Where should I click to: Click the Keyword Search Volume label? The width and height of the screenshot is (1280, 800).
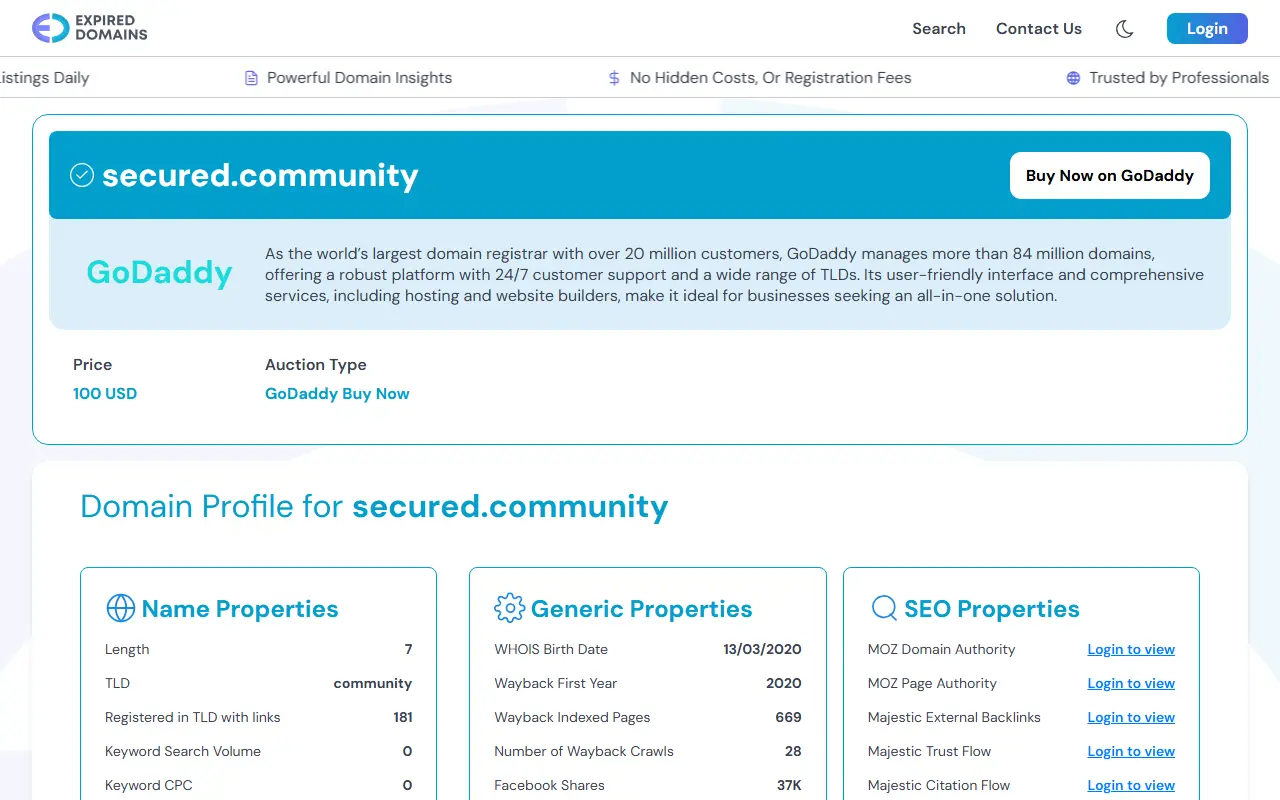click(183, 752)
